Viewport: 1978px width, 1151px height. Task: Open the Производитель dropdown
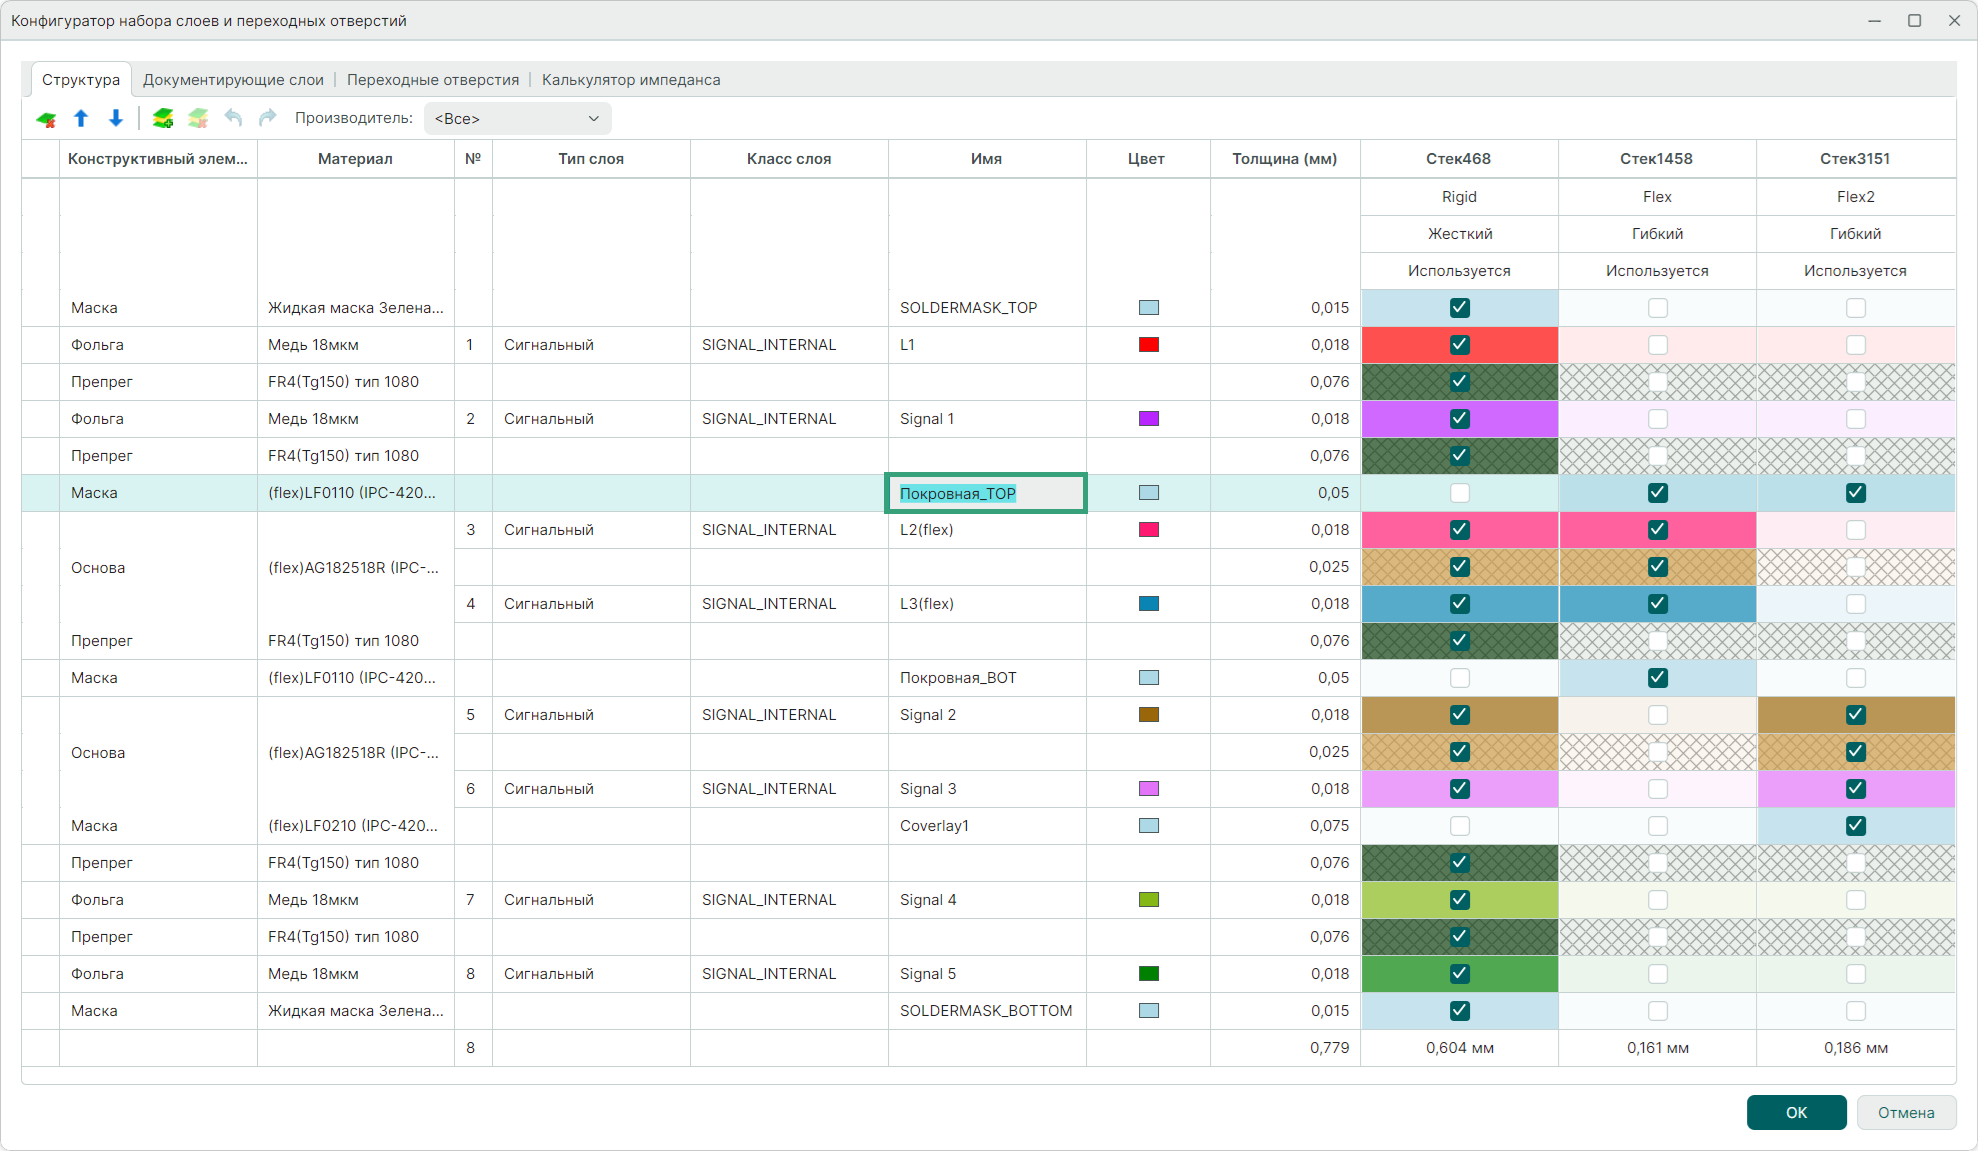[x=517, y=119]
